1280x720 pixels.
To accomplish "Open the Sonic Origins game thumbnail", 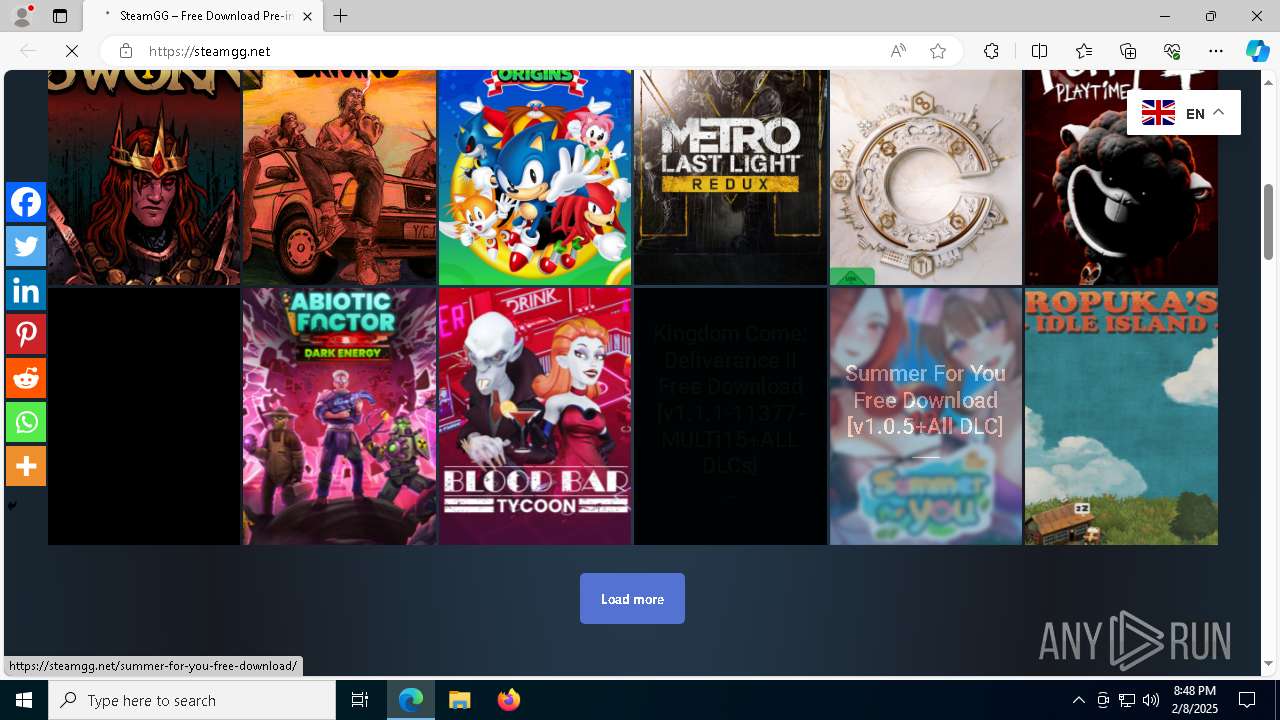I will 535,177.
